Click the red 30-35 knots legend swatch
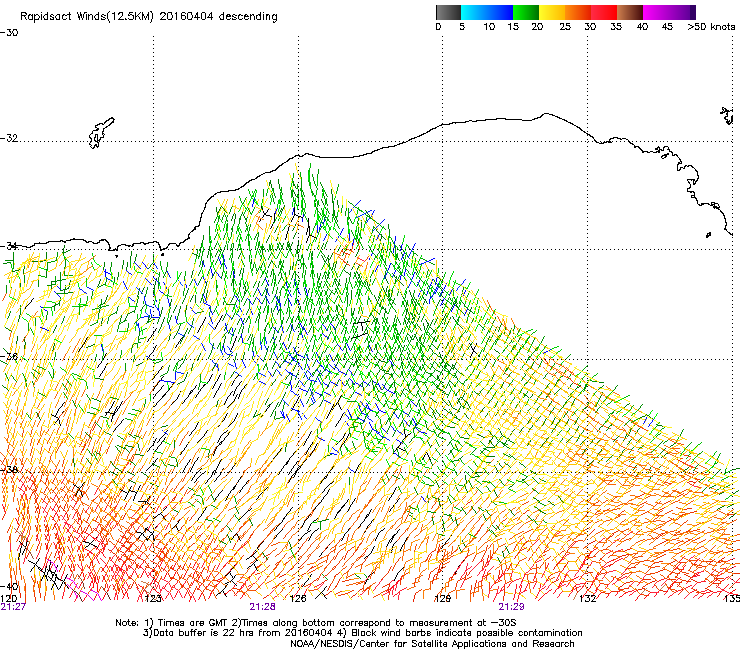Image resolution: width=740 pixels, height=650 pixels. tap(604, 12)
